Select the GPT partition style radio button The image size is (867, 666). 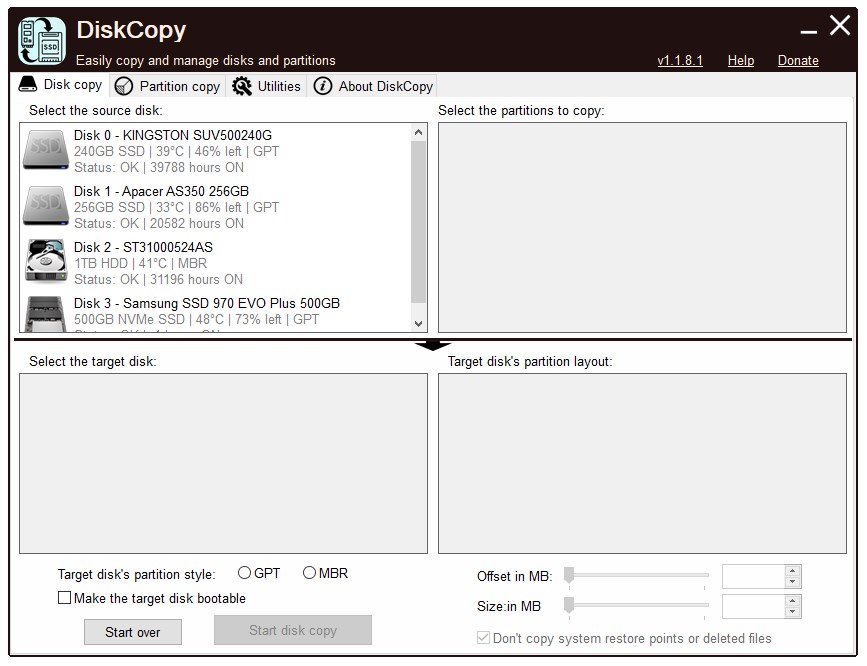pos(244,573)
